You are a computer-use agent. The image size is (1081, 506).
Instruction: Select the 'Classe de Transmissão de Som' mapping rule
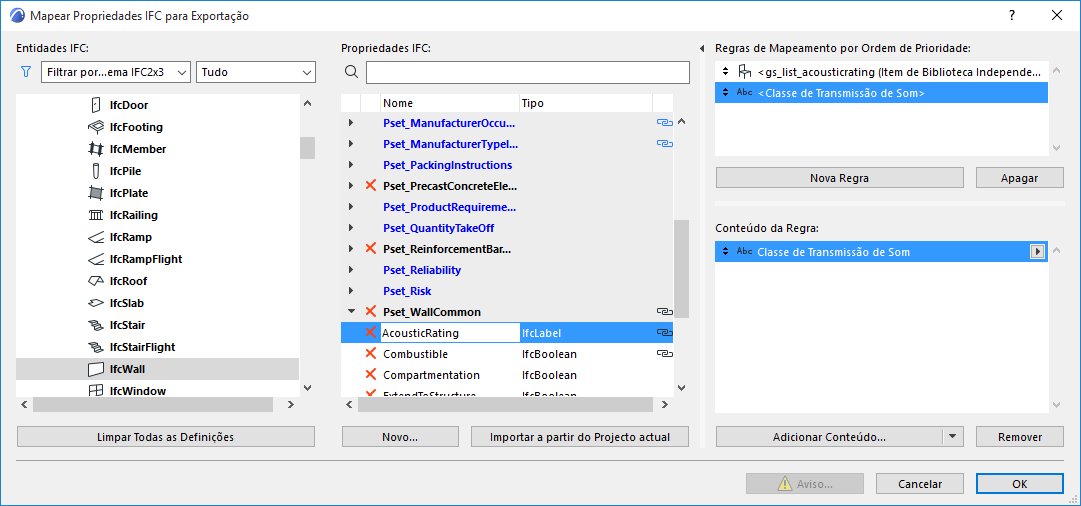[882, 93]
